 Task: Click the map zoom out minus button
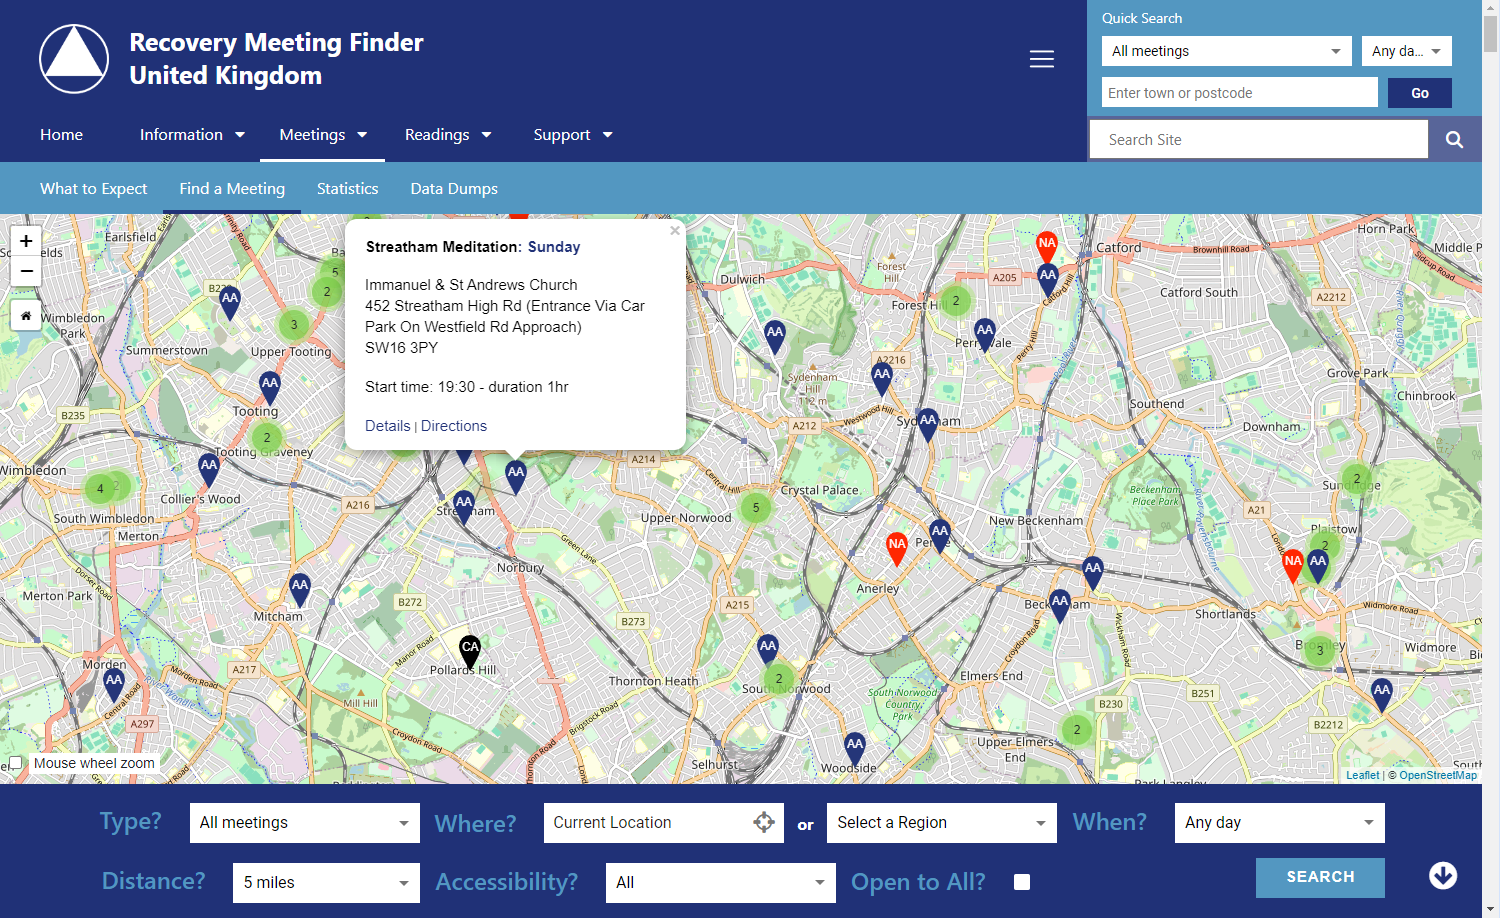tap(26, 271)
